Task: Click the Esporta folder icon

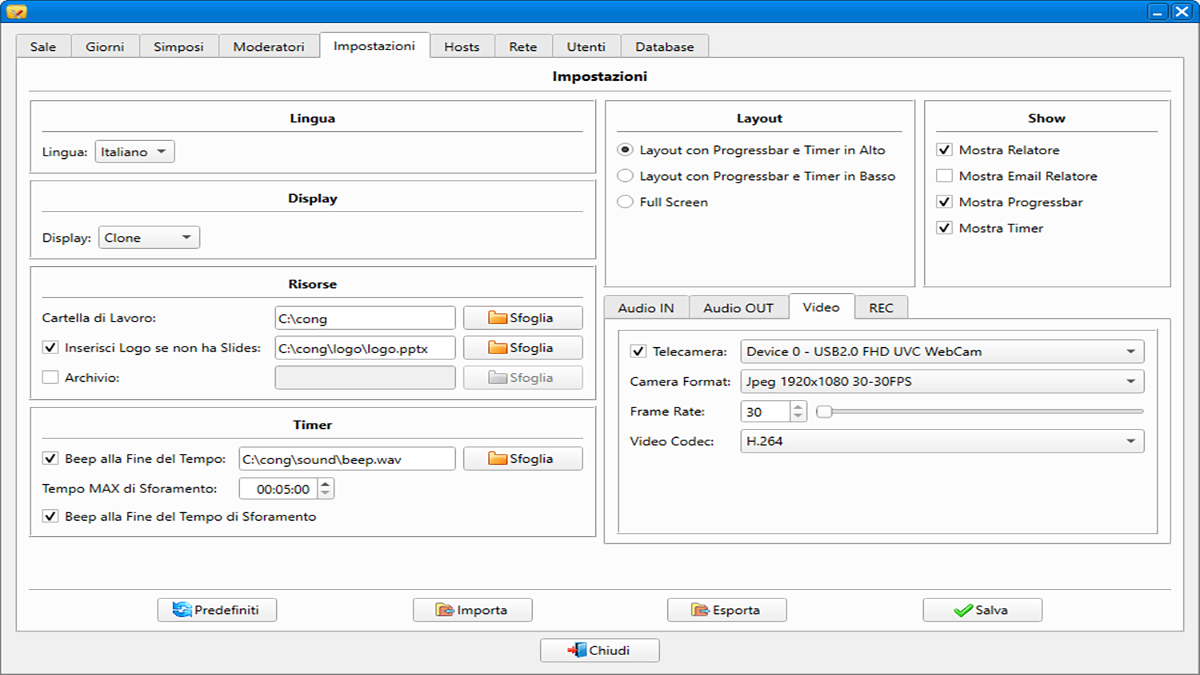Action: 700,610
